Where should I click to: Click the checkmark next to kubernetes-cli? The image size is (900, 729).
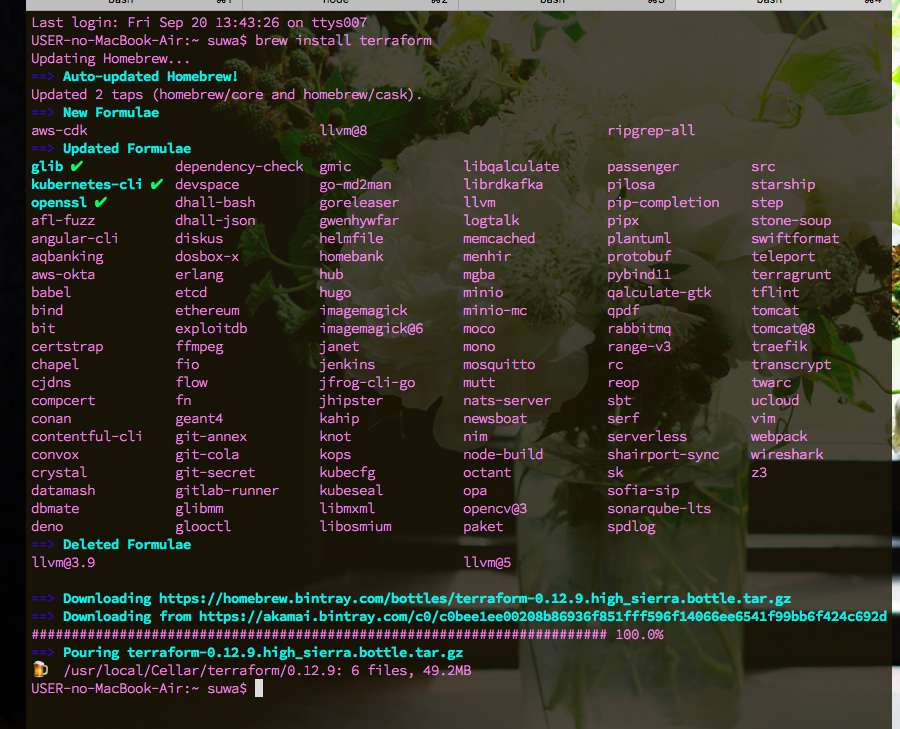[156, 184]
